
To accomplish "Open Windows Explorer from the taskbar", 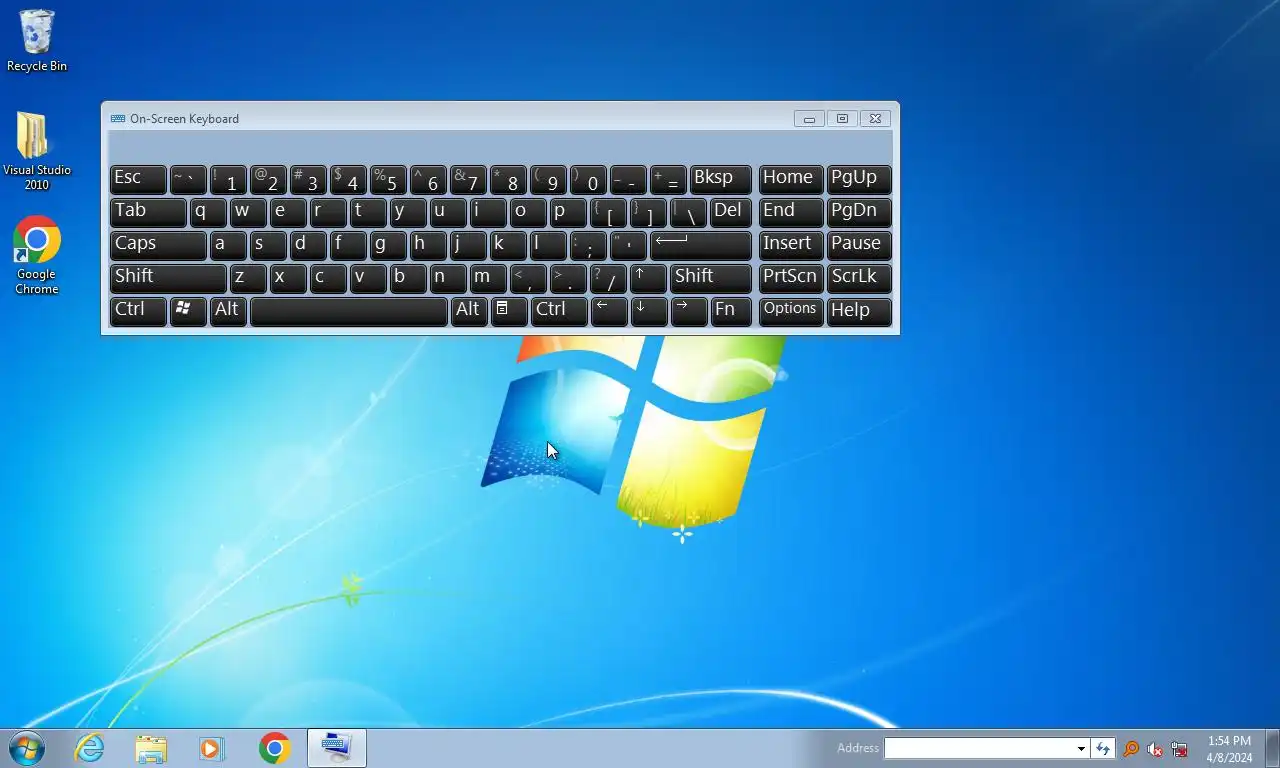I will 151,748.
